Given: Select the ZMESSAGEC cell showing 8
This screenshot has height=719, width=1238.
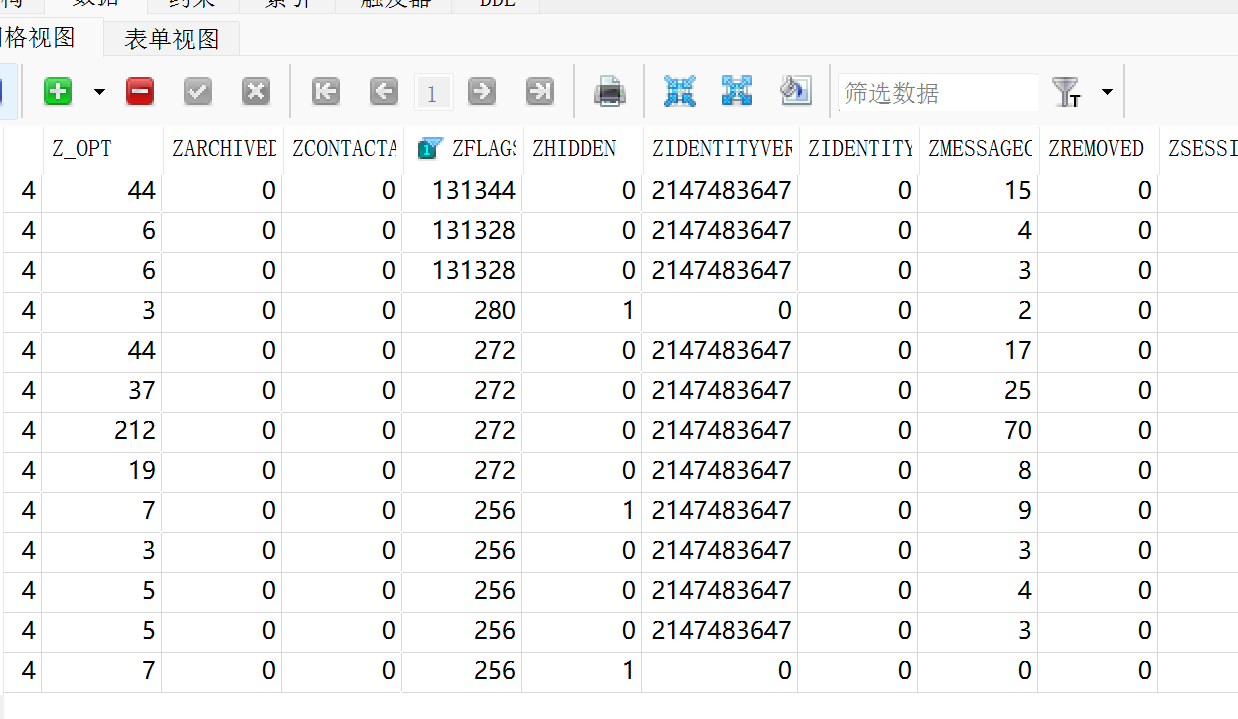Looking at the screenshot, I should click(978, 470).
